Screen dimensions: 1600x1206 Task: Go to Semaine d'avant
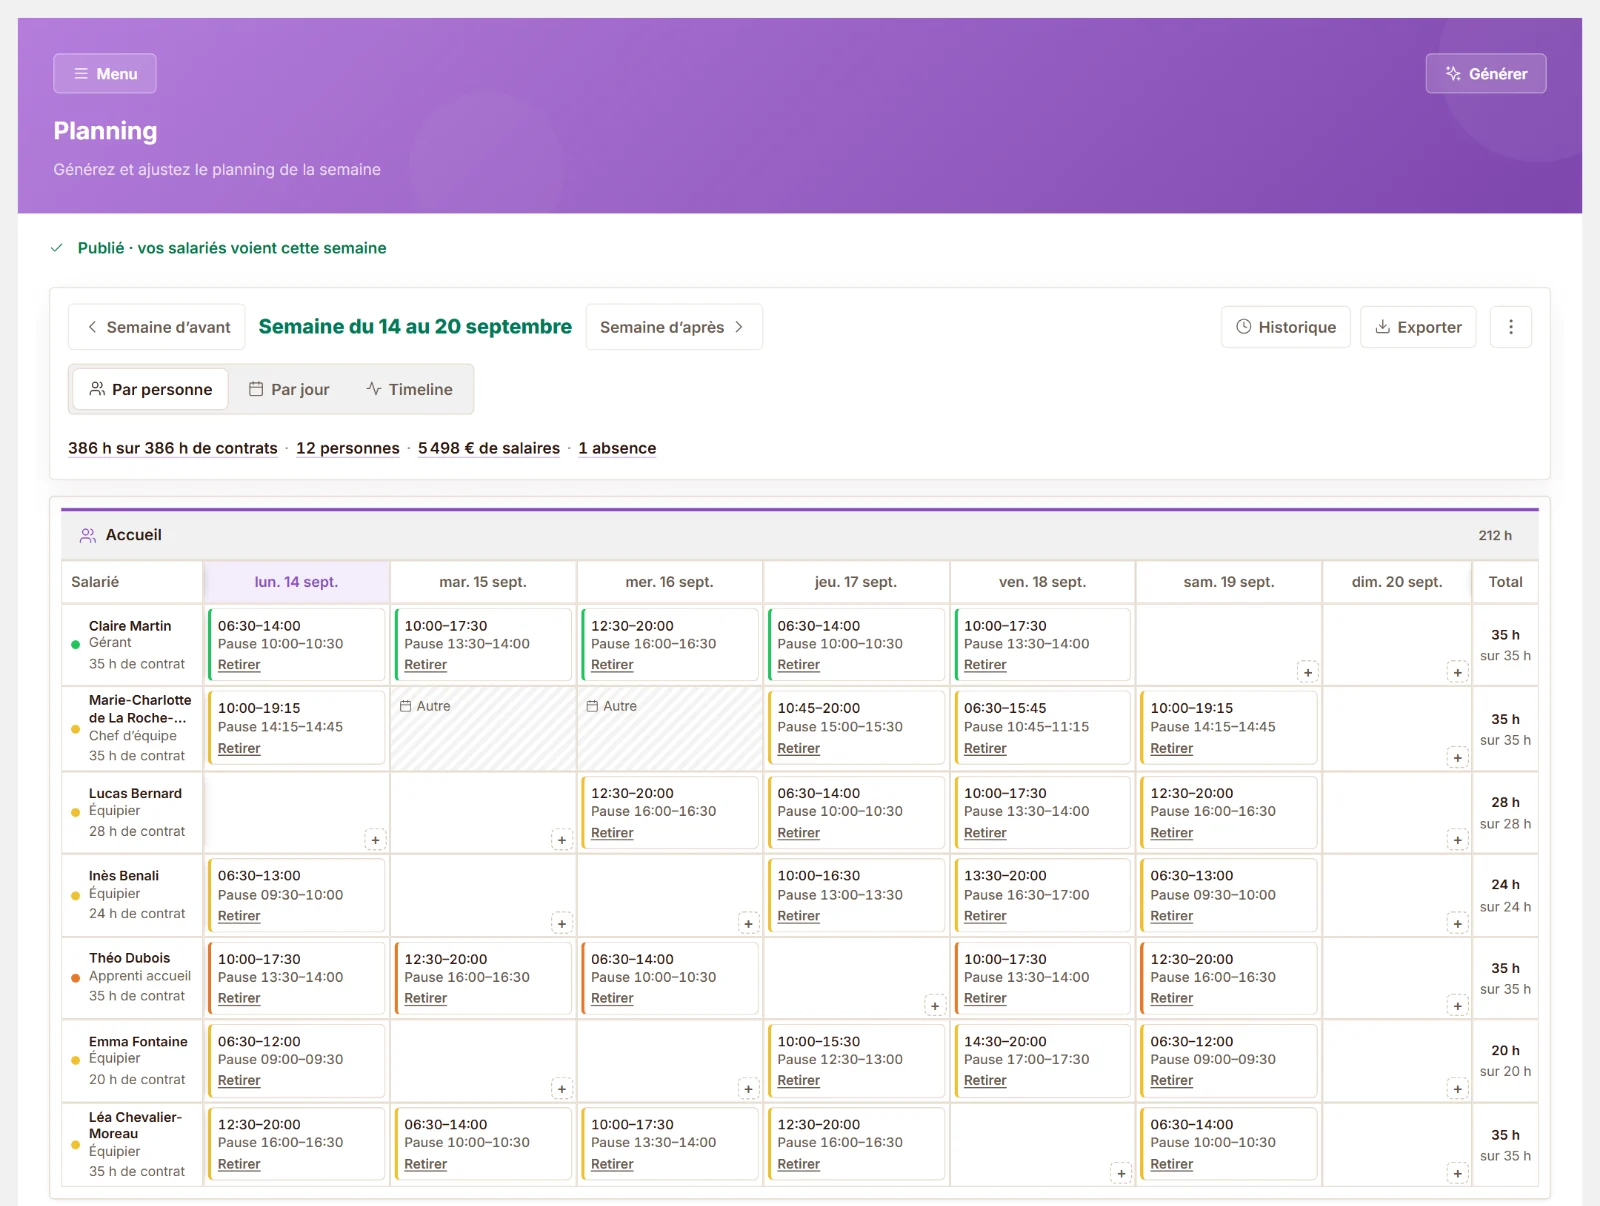pyautogui.click(x=157, y=327)
